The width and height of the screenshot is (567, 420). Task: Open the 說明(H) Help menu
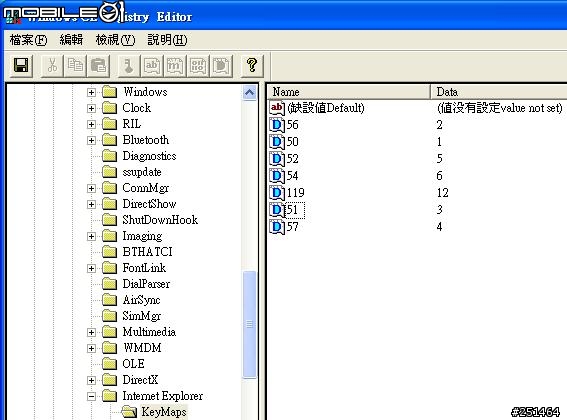point(167,40)
